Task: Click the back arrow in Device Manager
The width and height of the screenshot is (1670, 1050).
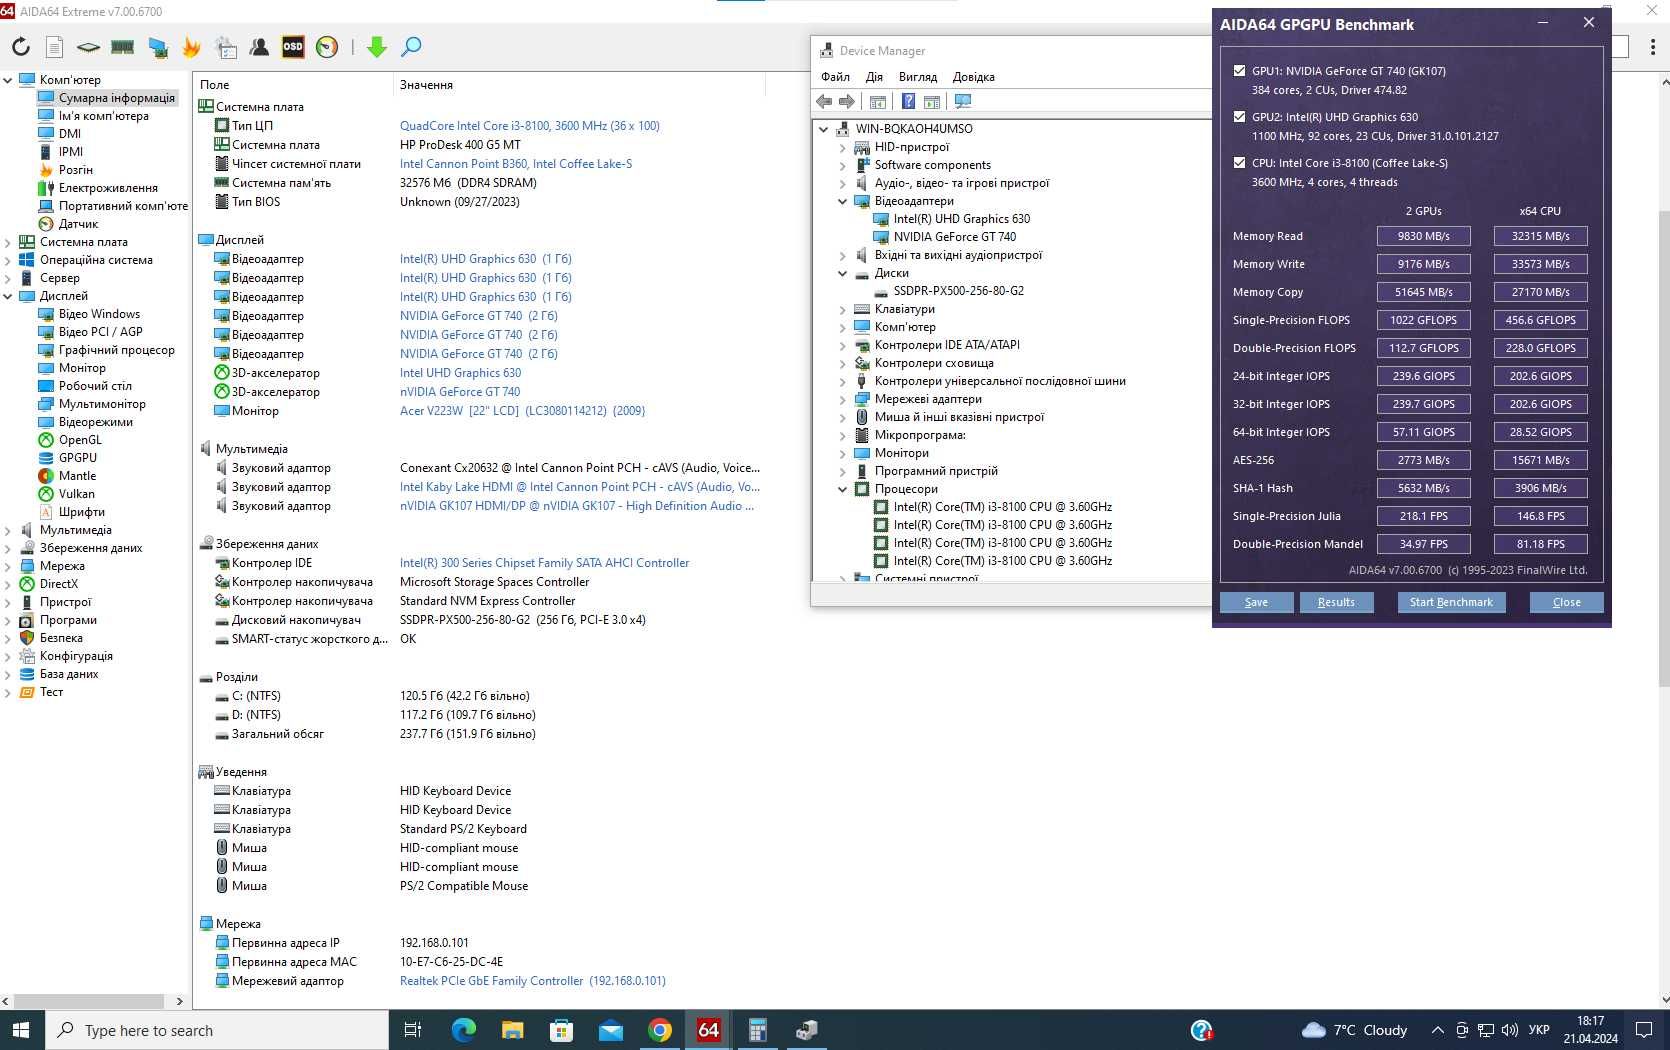Action: tap(824, 101)
